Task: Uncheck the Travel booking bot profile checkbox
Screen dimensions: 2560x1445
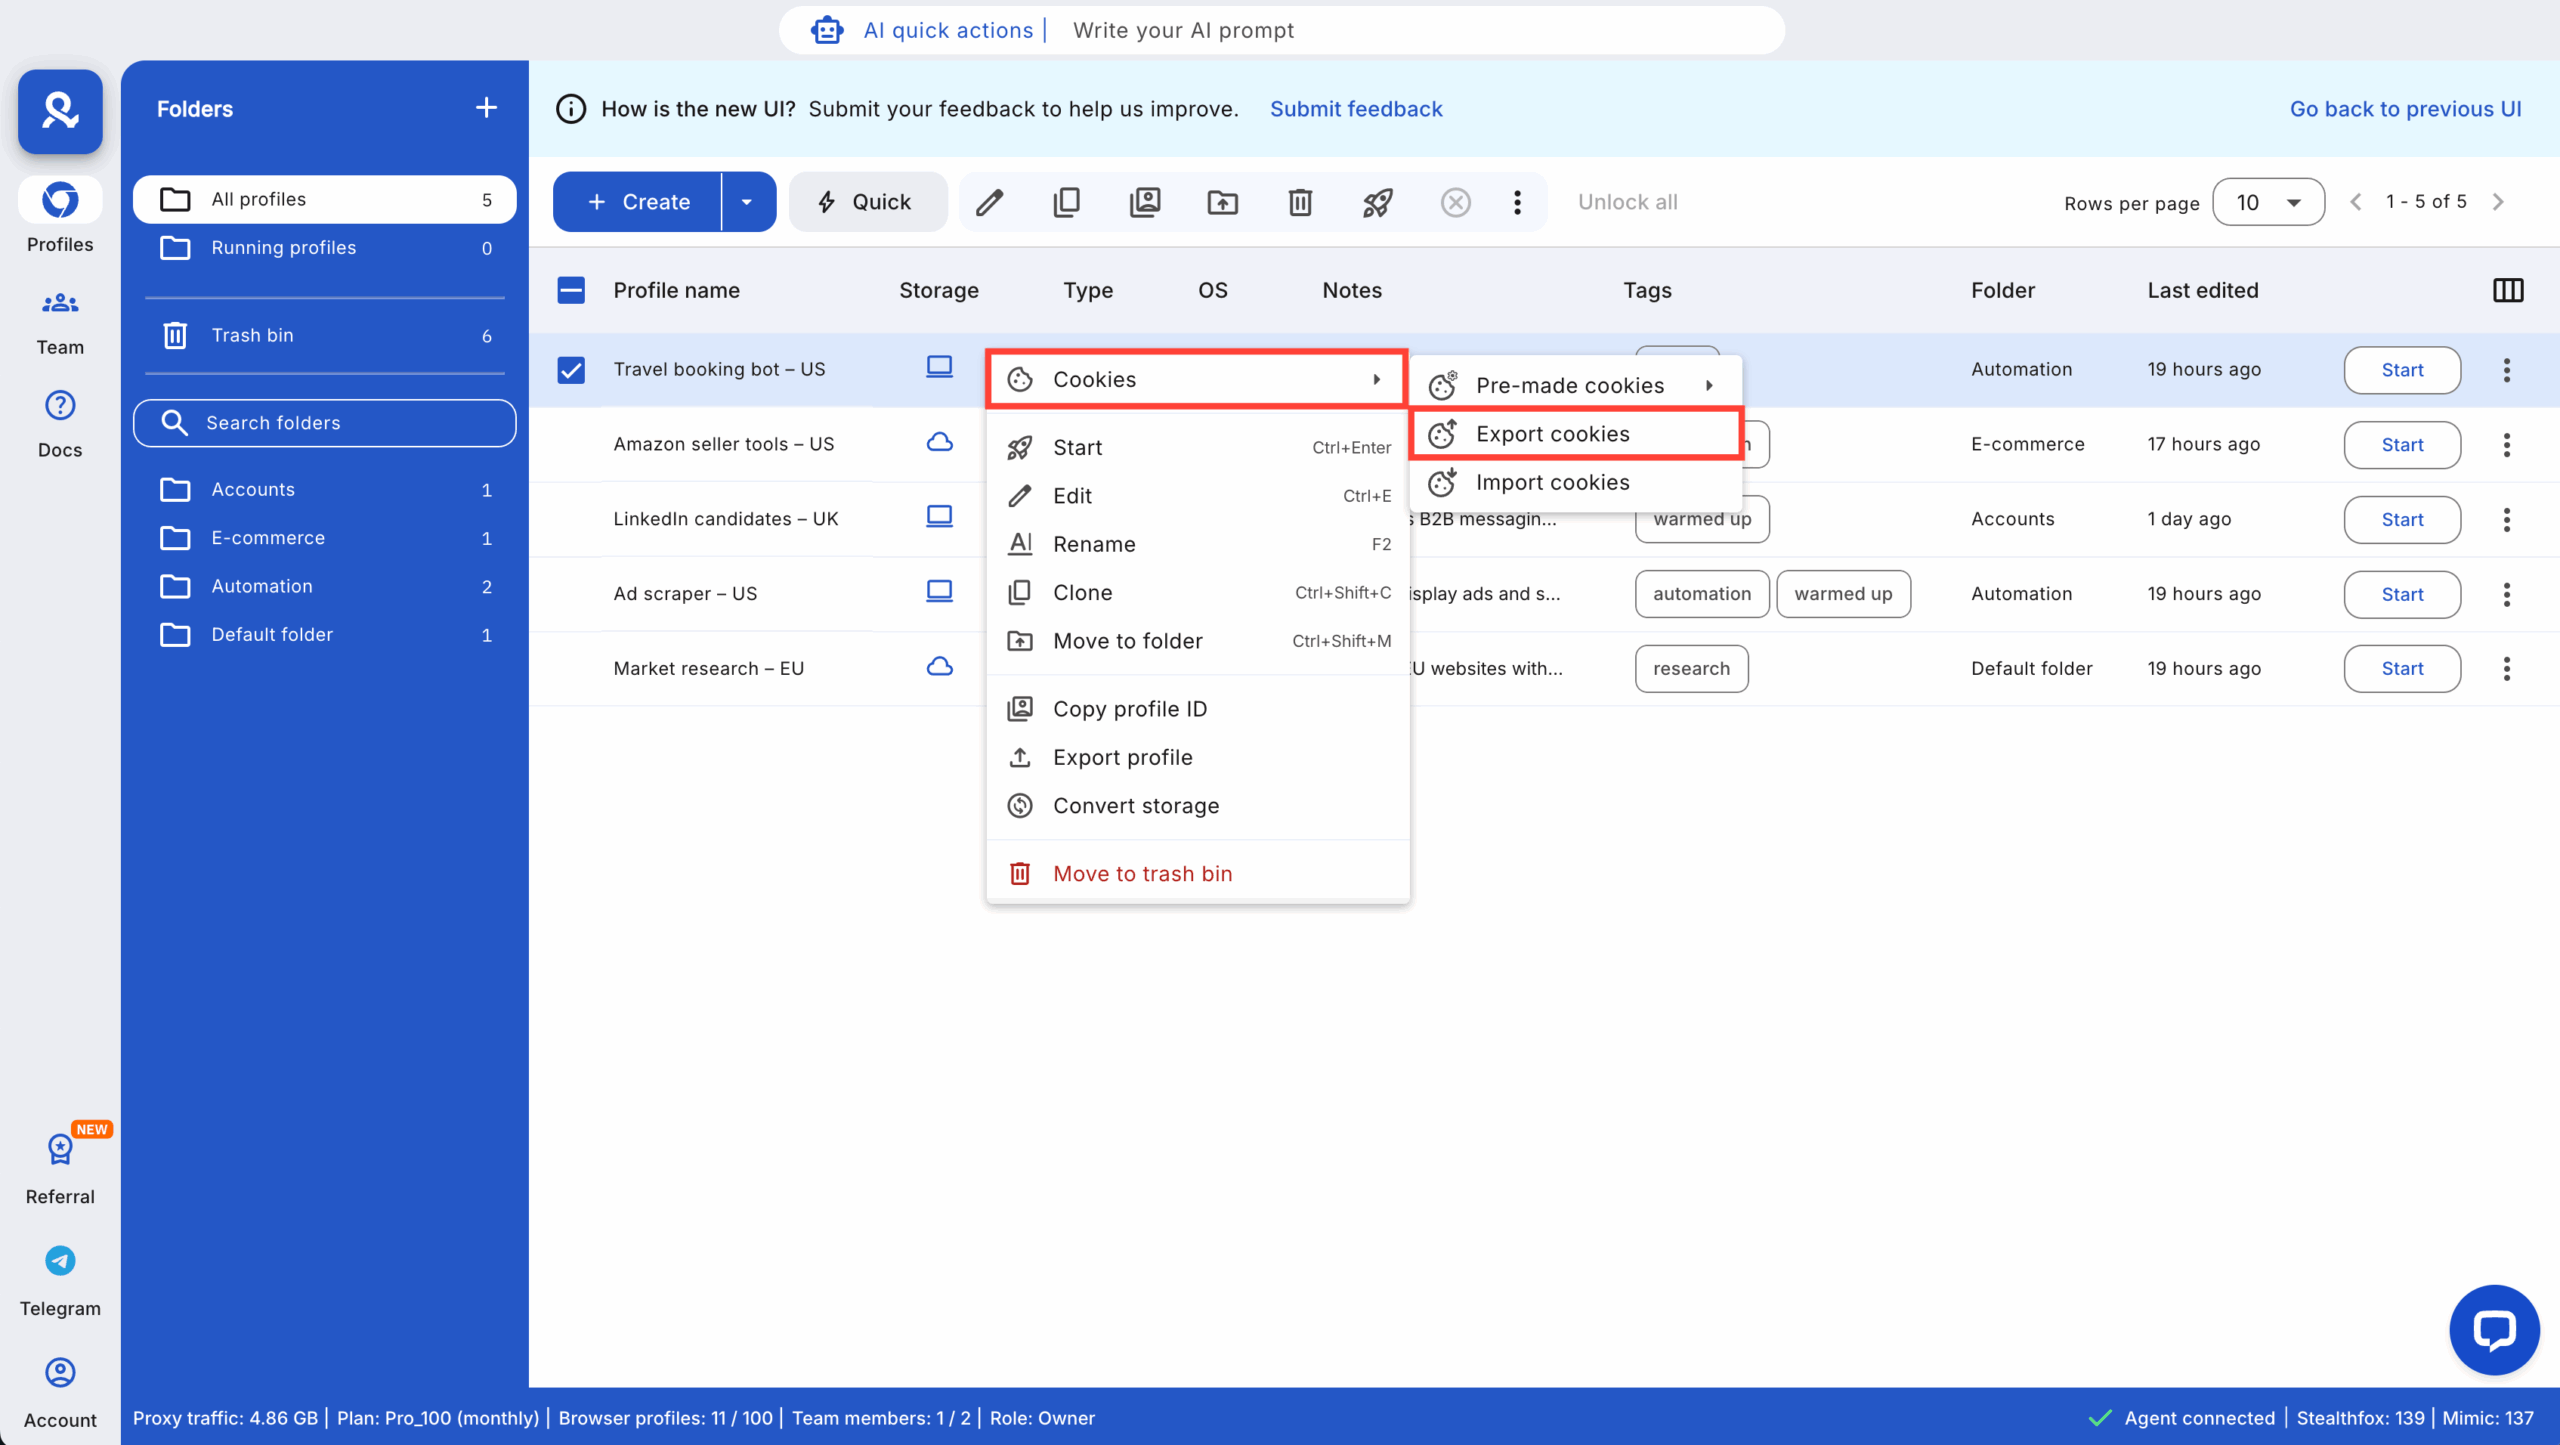Action: (x=571, y=369)
